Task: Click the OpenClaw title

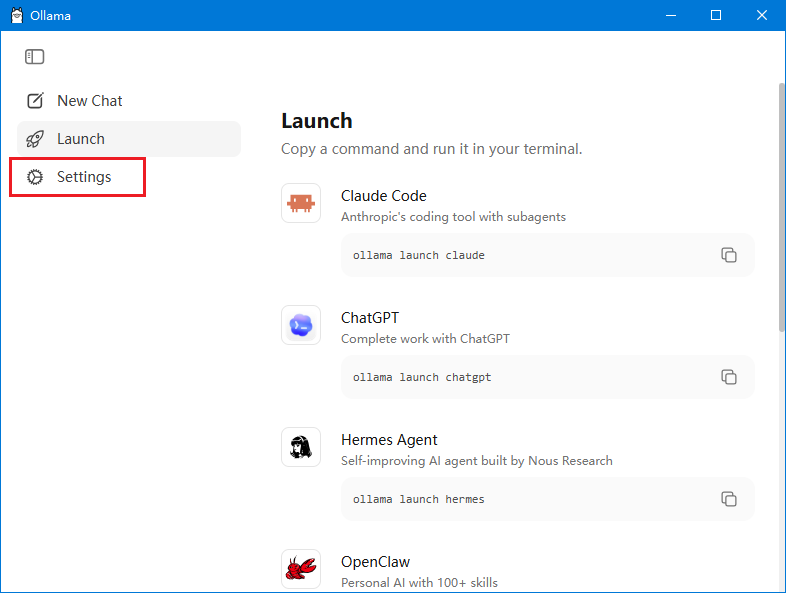Action: [x=375, y=562]
